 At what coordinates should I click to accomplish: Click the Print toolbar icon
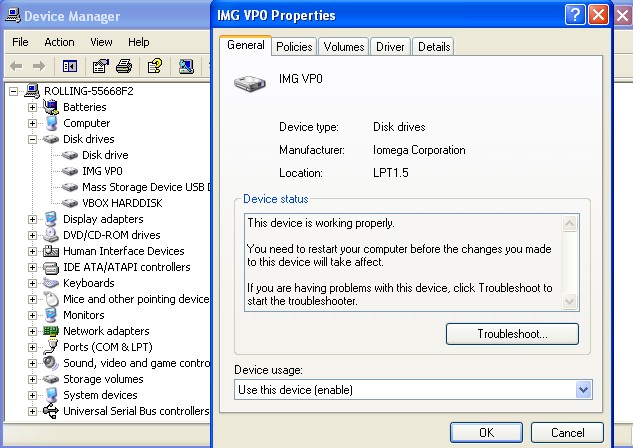pyautogui.click(x=124, y=66)
